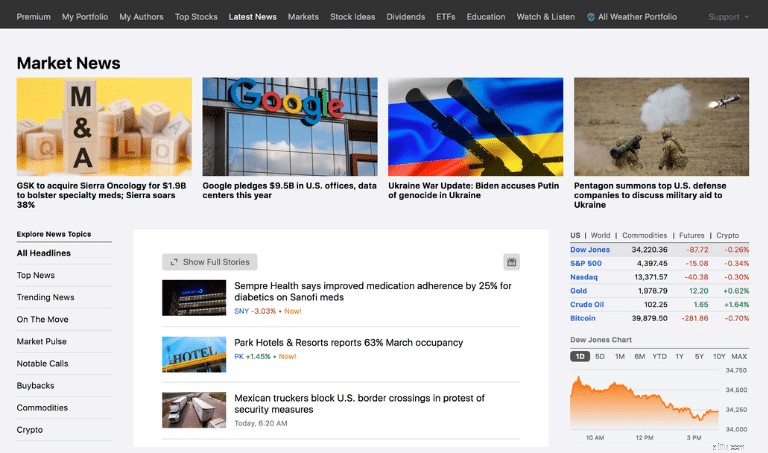
Task: Open the Latest News section
Action: tap(252, 17)
